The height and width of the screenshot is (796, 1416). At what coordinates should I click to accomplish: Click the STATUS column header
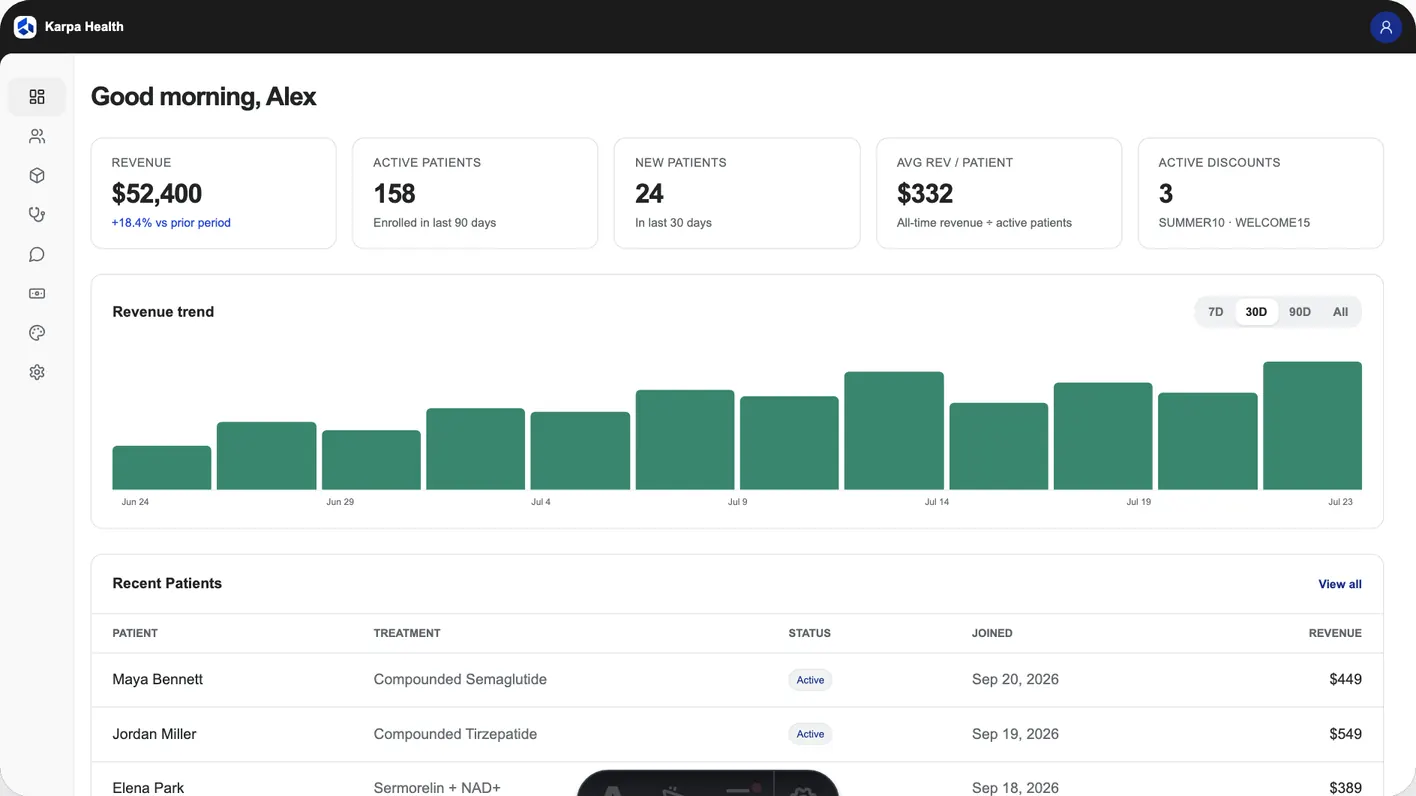click(x=809, y=633)
